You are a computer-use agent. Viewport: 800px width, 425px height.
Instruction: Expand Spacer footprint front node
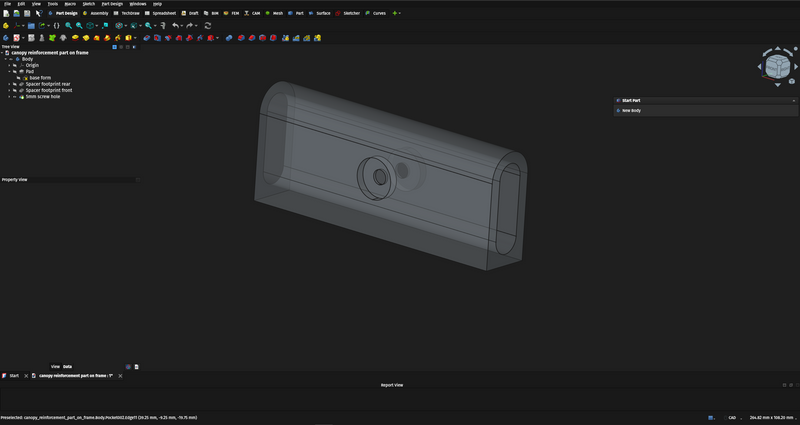tap(9, 90)
